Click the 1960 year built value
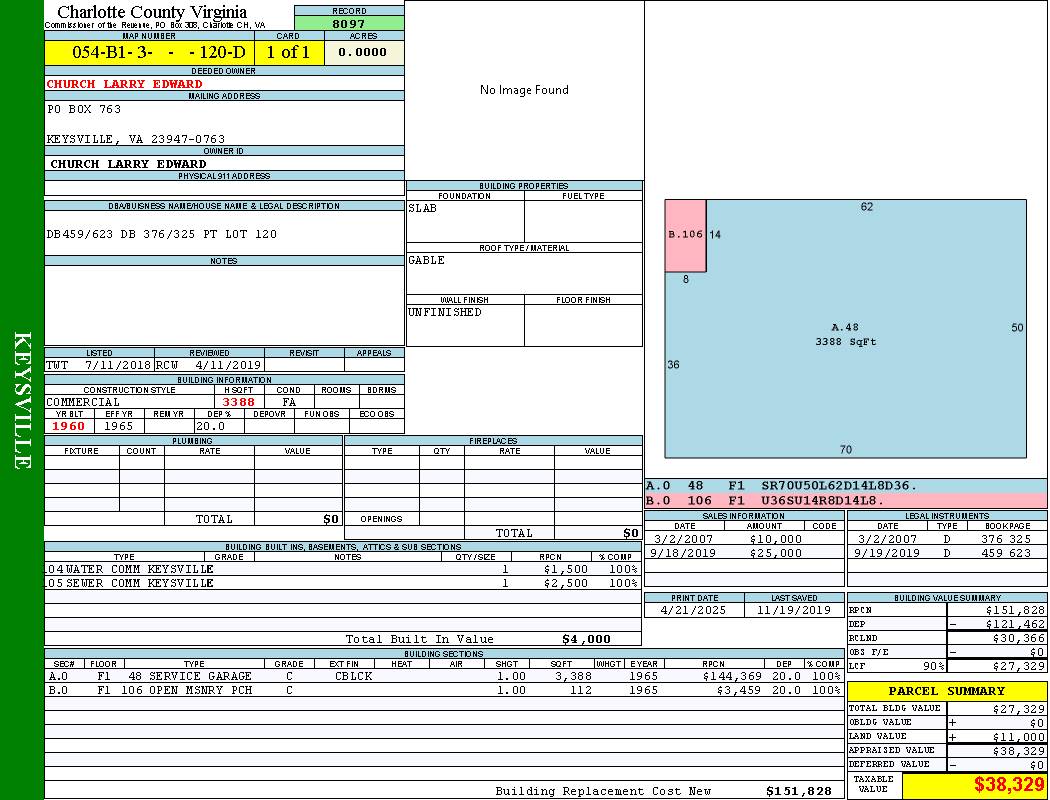This screenshot has width=1050, height=800. (69, 426)
